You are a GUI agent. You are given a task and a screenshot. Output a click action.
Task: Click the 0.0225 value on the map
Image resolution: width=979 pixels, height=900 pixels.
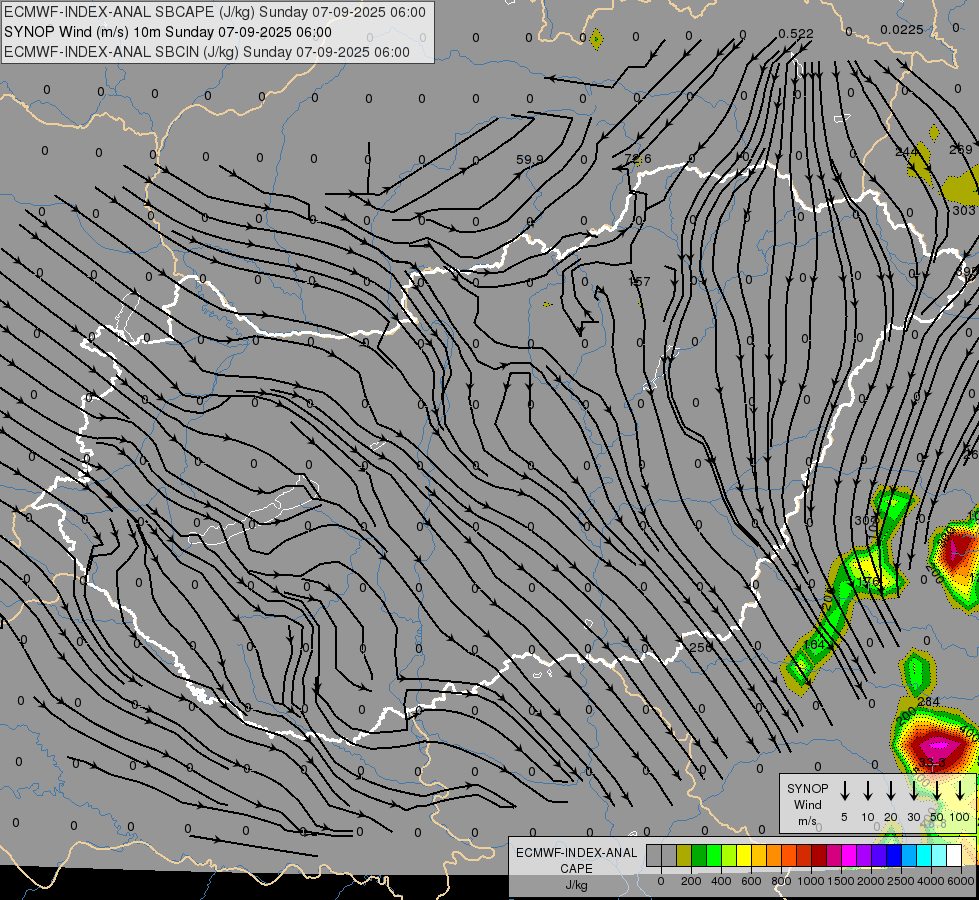pos(902,29)
